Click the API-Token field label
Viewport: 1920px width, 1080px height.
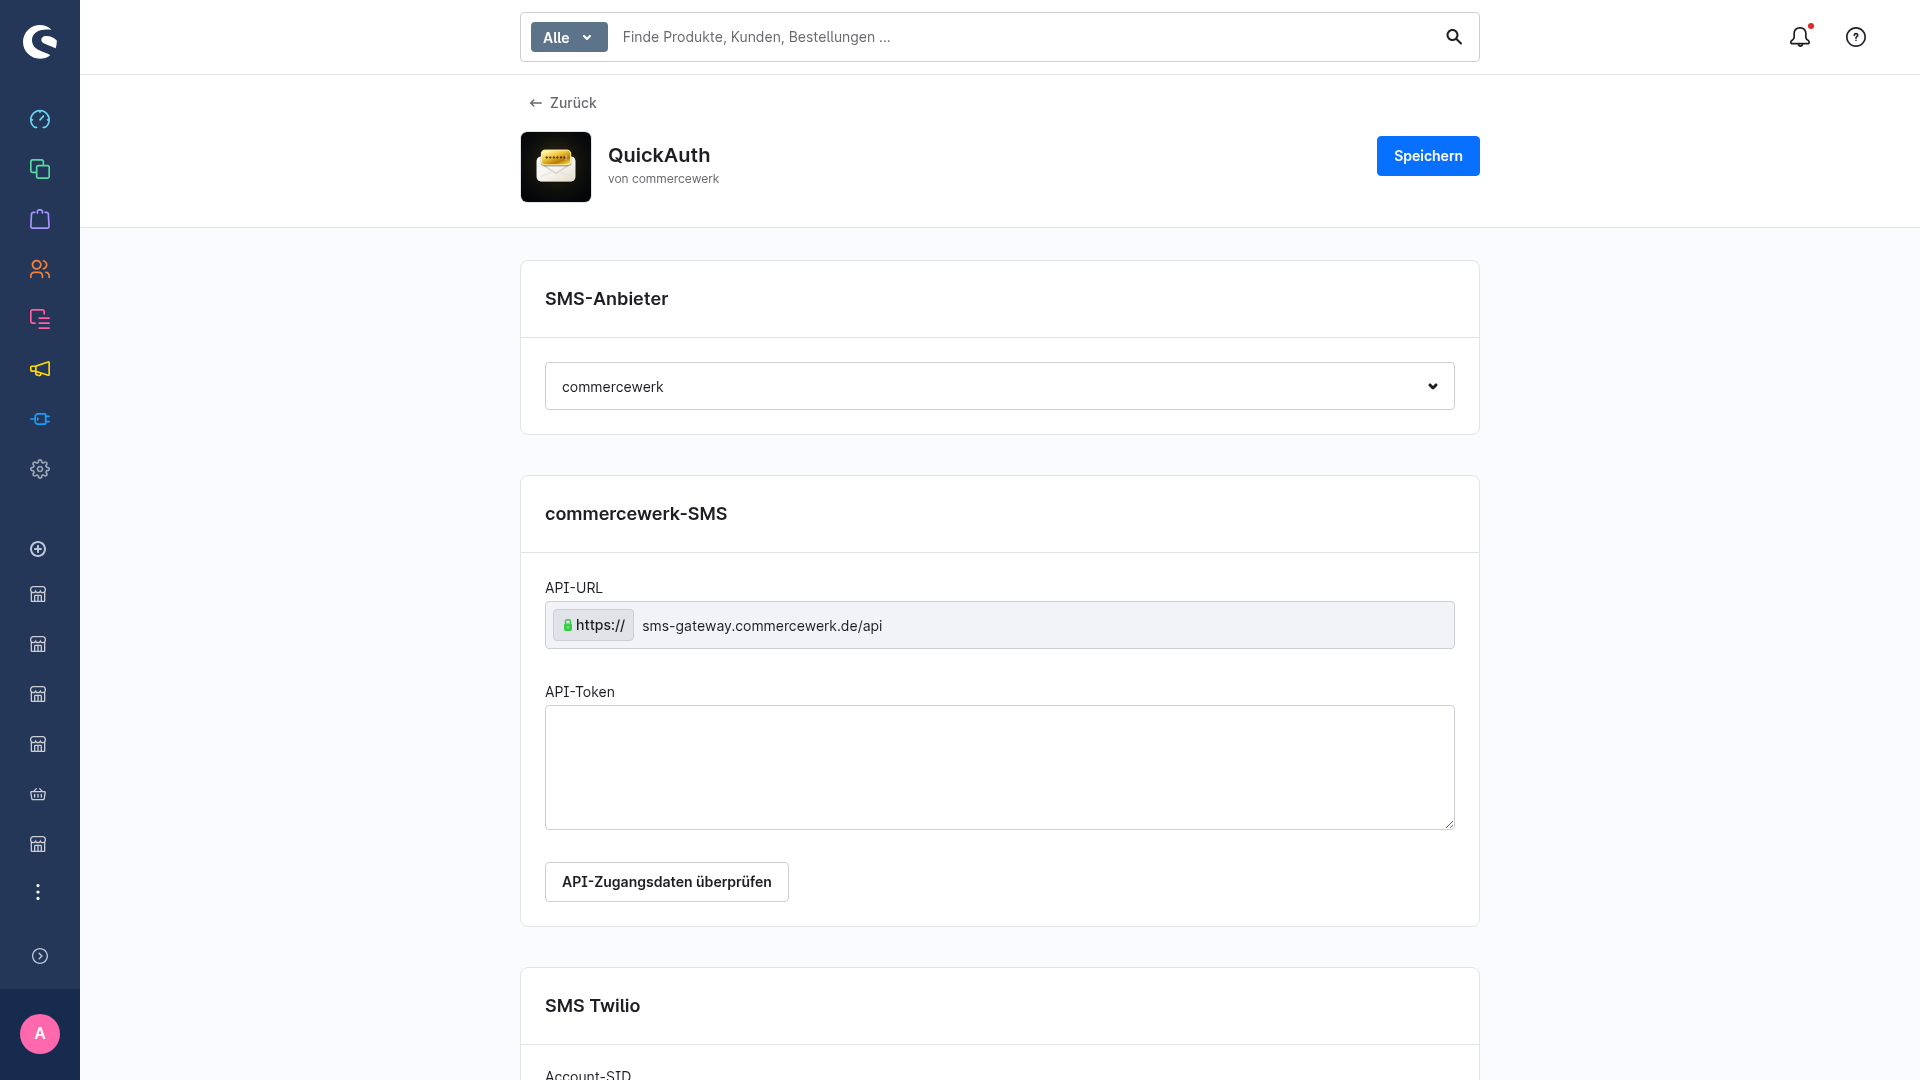pyautogui.click(x=580, y=692)
